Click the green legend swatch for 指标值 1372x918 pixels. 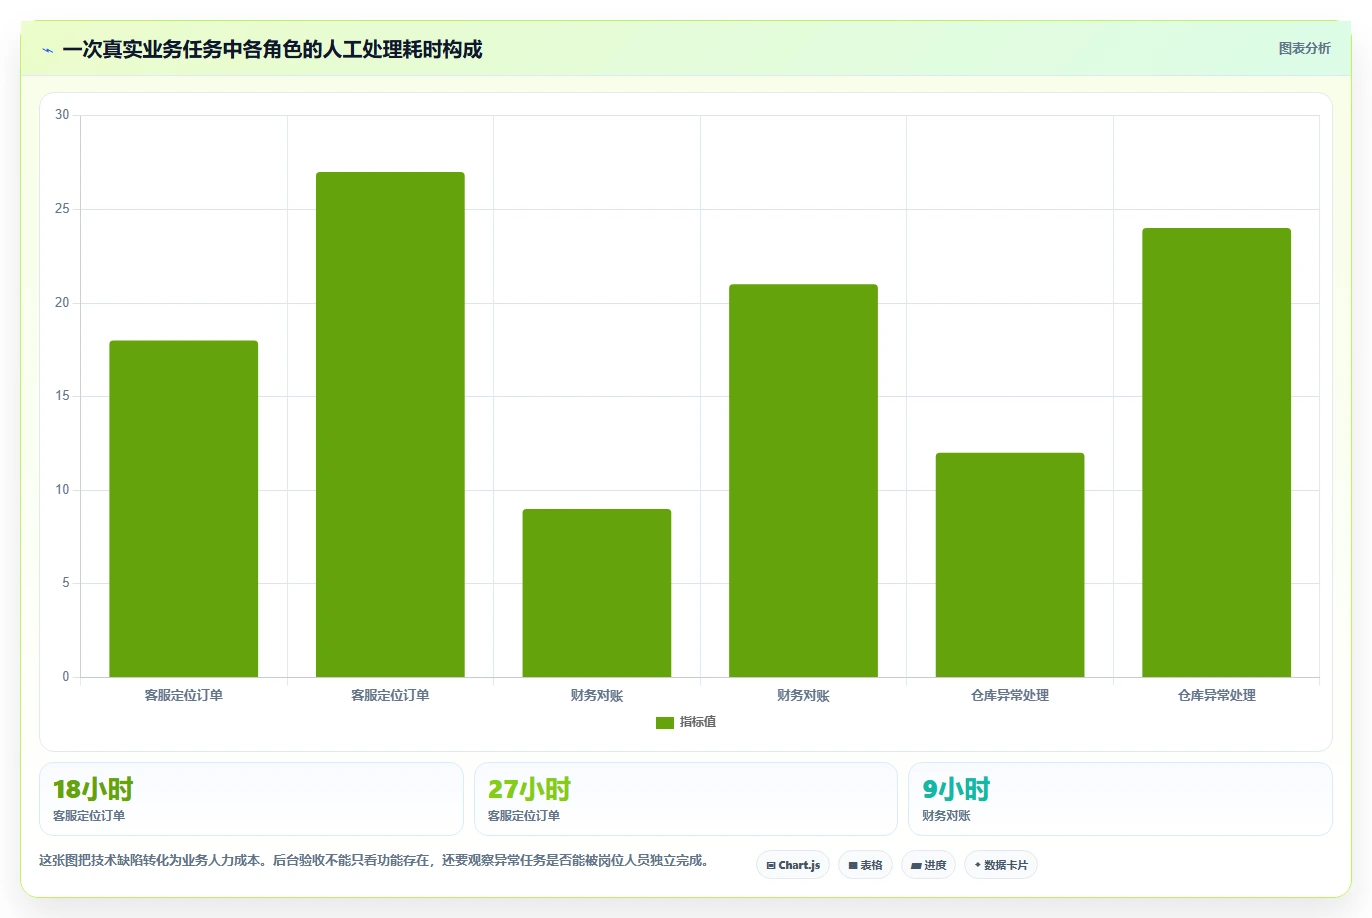click(x=665, y=722)
